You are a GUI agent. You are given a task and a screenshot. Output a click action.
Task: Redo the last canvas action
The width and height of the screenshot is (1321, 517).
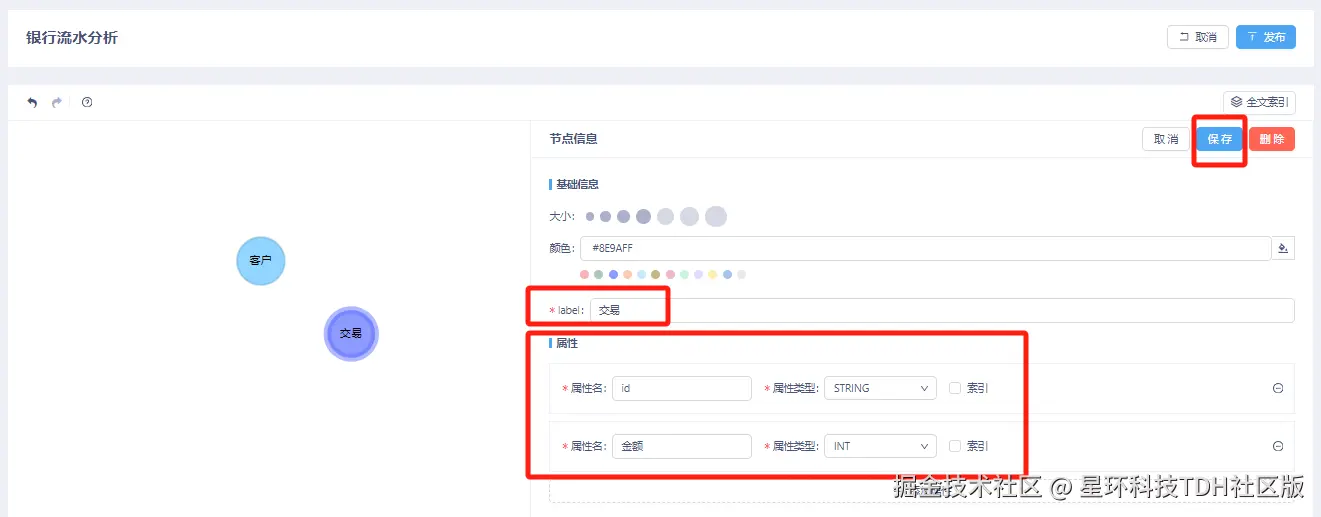click(x=57, y=102)
